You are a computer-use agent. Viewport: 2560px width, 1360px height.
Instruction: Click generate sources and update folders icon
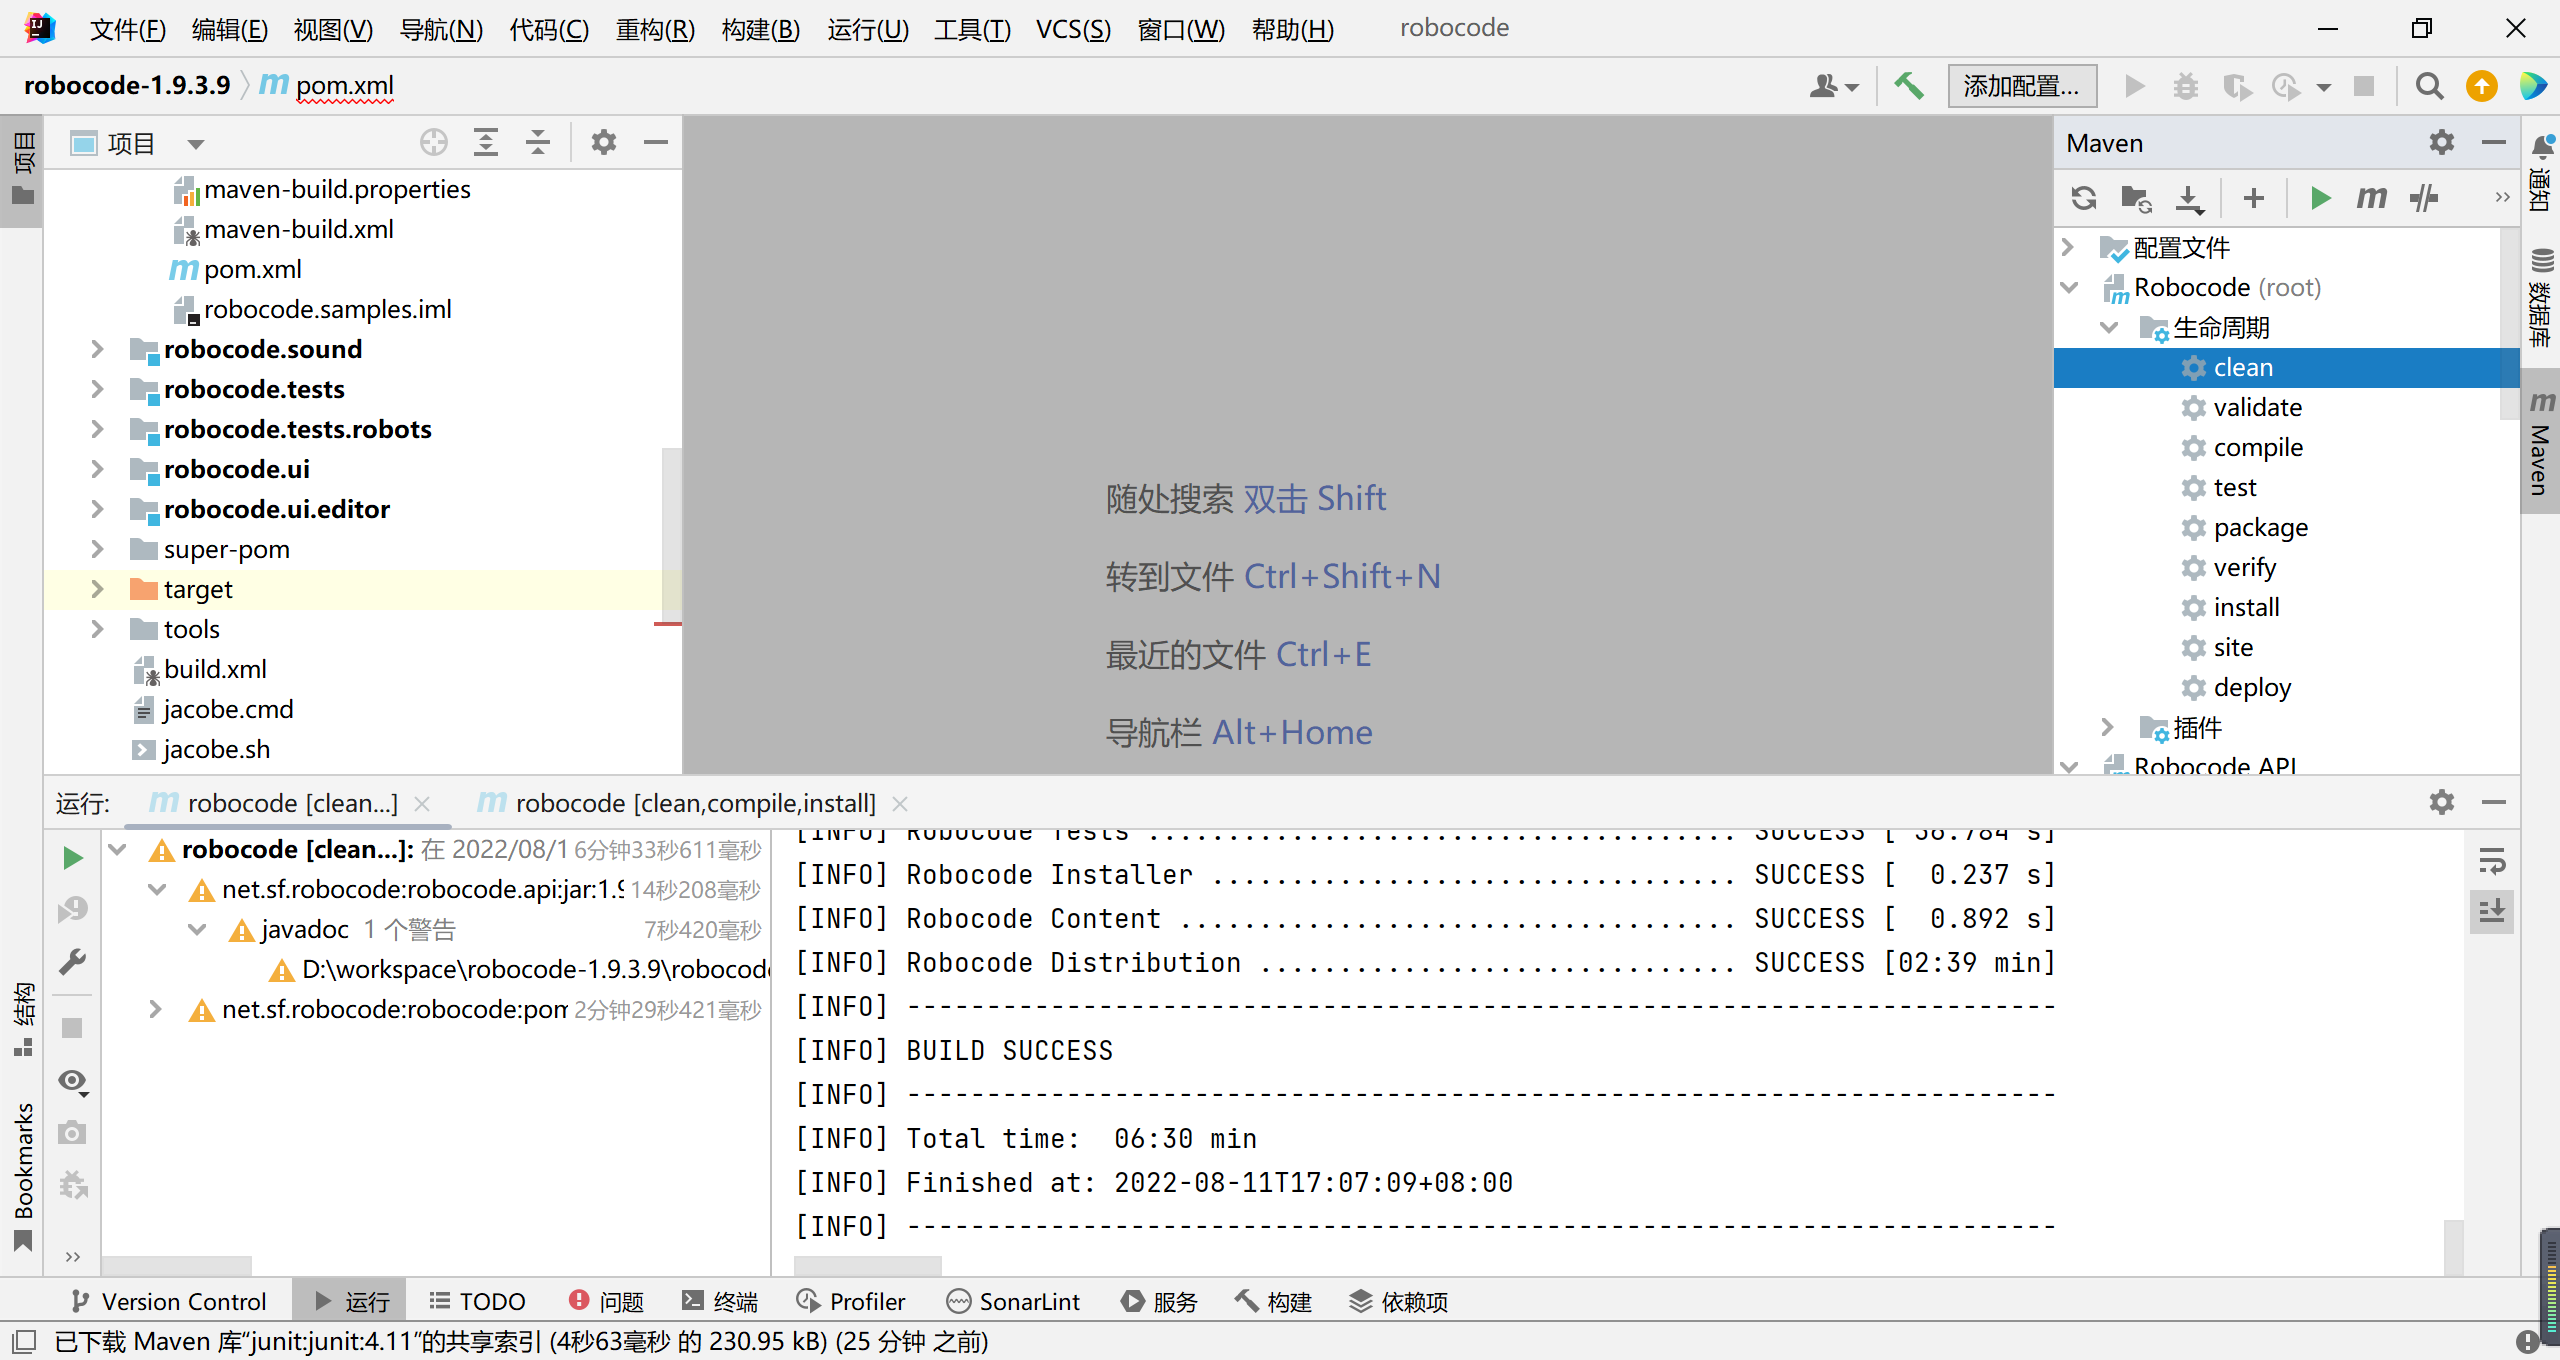click(x=2137, y=198)
